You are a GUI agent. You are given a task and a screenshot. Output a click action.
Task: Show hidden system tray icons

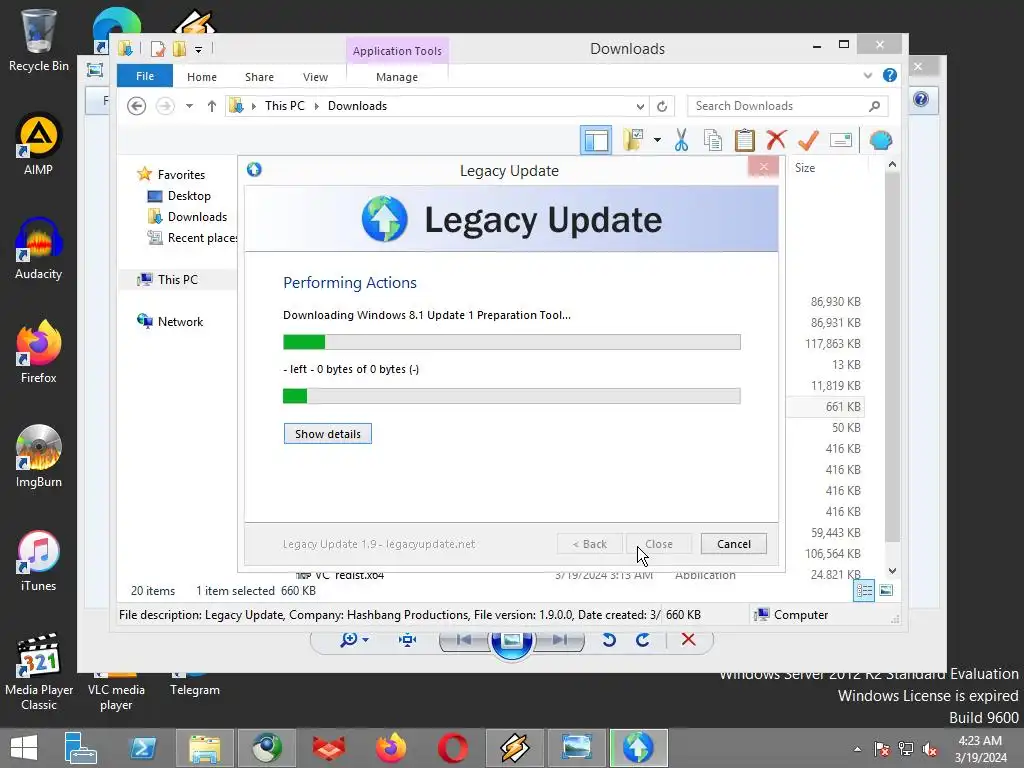[x=857, y=748]
